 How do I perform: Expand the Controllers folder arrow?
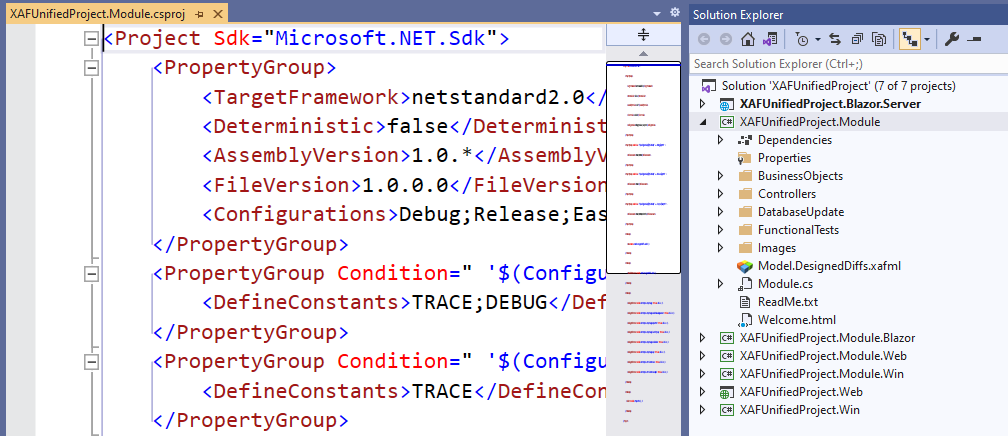point(721,194)
